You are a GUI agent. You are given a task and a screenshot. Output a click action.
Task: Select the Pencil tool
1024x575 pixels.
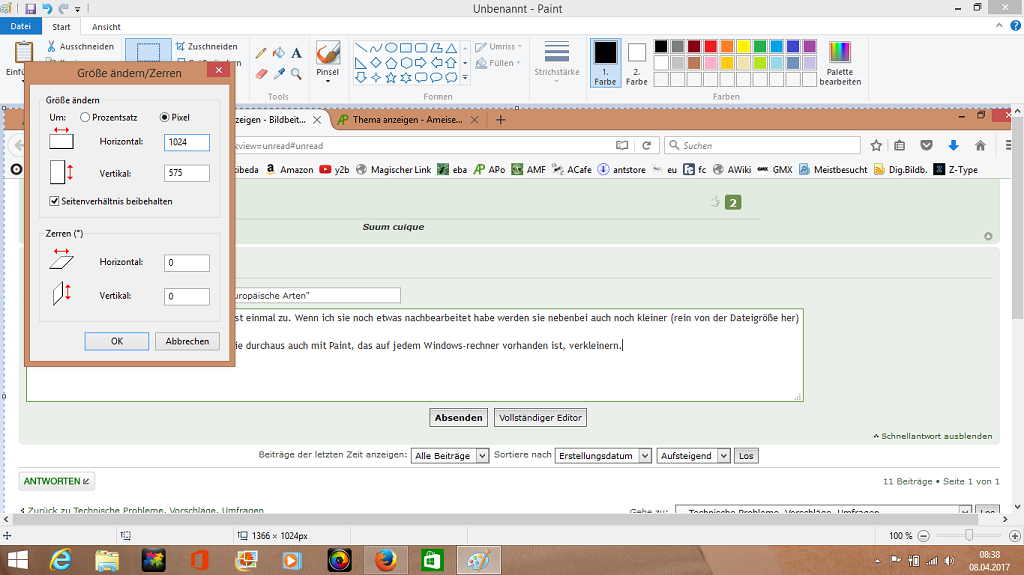261,53
